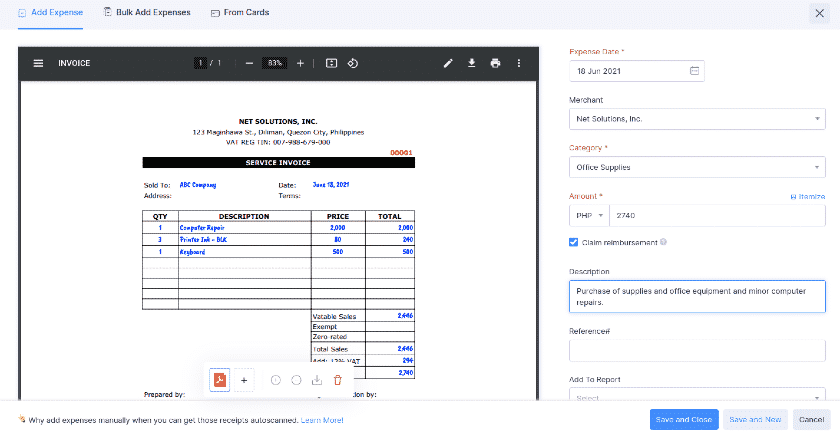Switch to Bulk Add Expenses tab
The height and width of the screenshot is (434, 840).
tap(147, 12)
